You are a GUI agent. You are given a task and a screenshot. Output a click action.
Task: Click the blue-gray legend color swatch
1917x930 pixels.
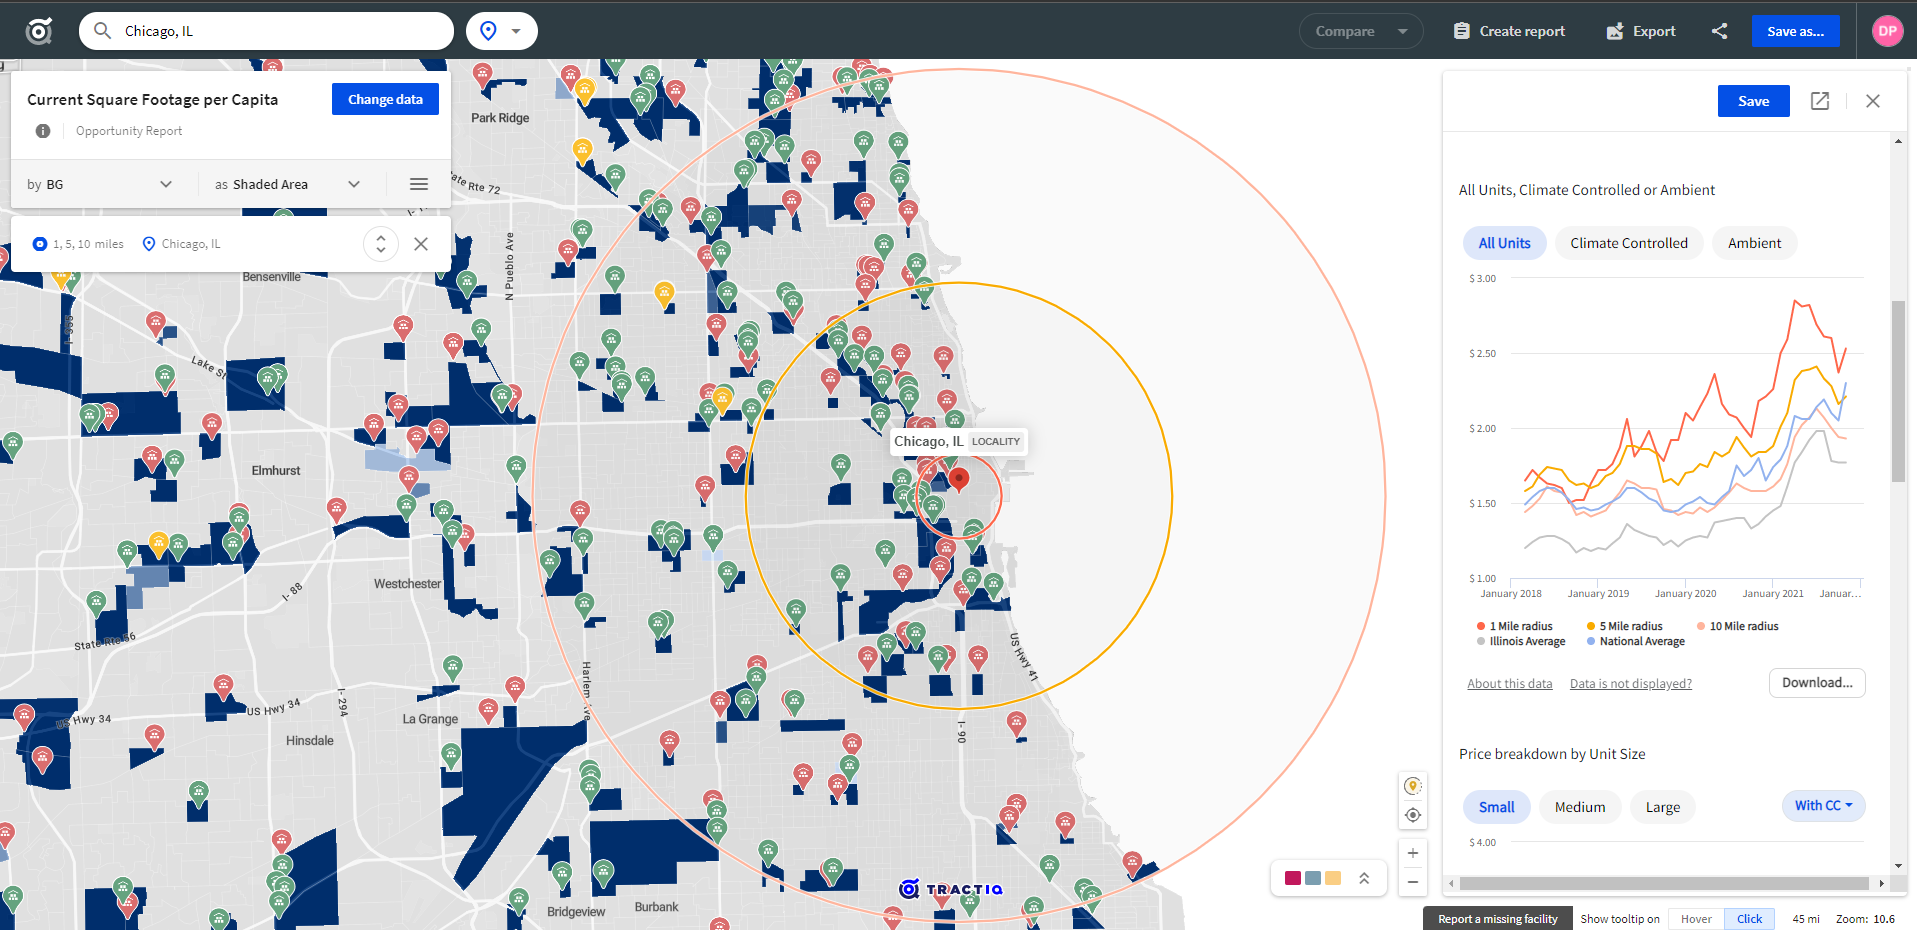coord(1312,878)
